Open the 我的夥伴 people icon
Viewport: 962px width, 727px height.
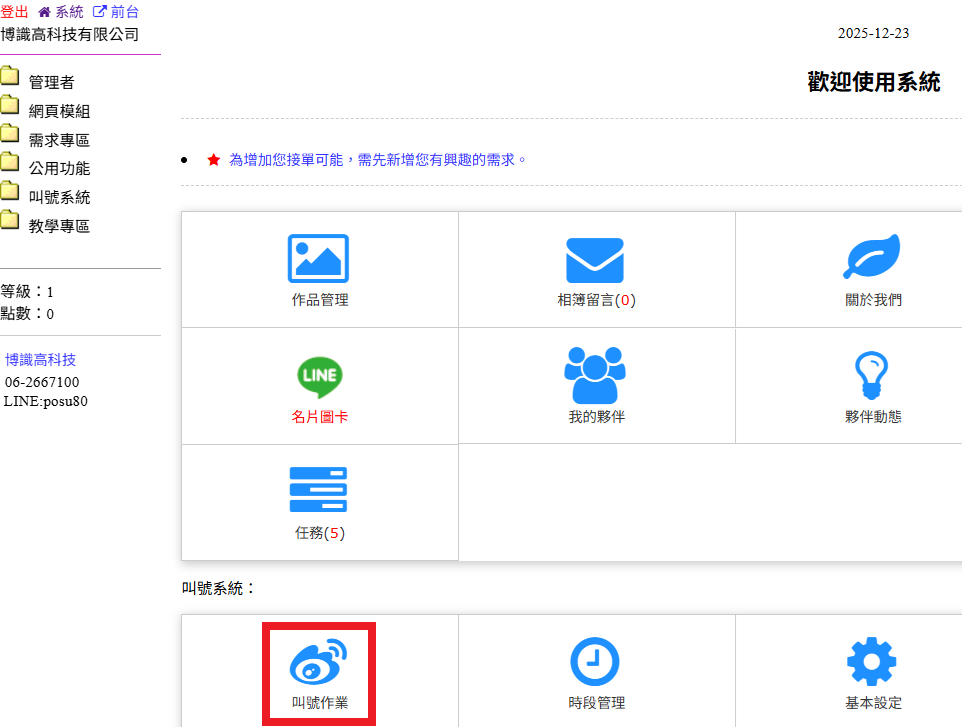pyautogui.click(x=595, y=375)
